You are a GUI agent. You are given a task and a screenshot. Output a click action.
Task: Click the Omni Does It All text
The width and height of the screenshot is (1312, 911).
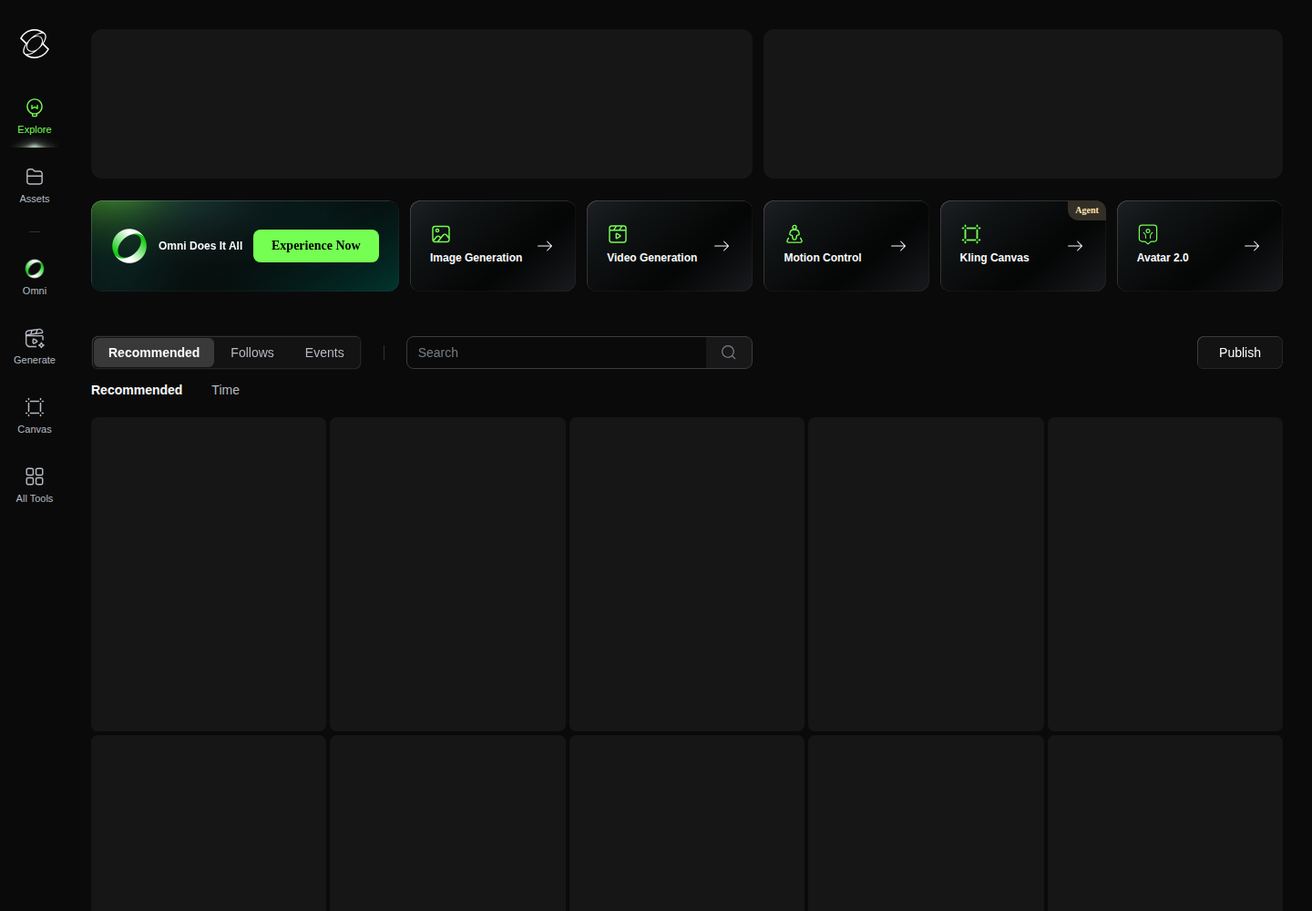200,246
